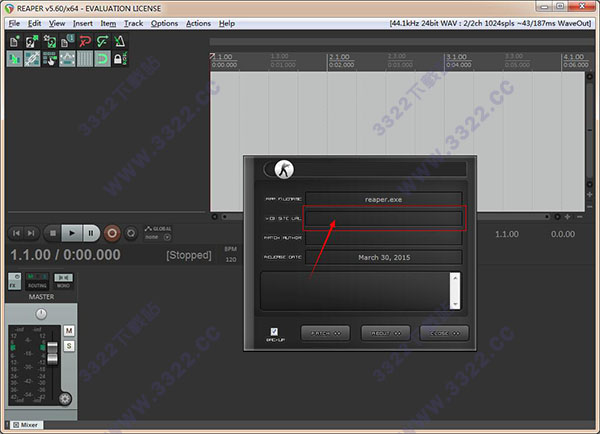The width and height of the screenshot is (600, 434).
Task: Click timeline ruler marker 4.1.00
Action: pos(574,57)
